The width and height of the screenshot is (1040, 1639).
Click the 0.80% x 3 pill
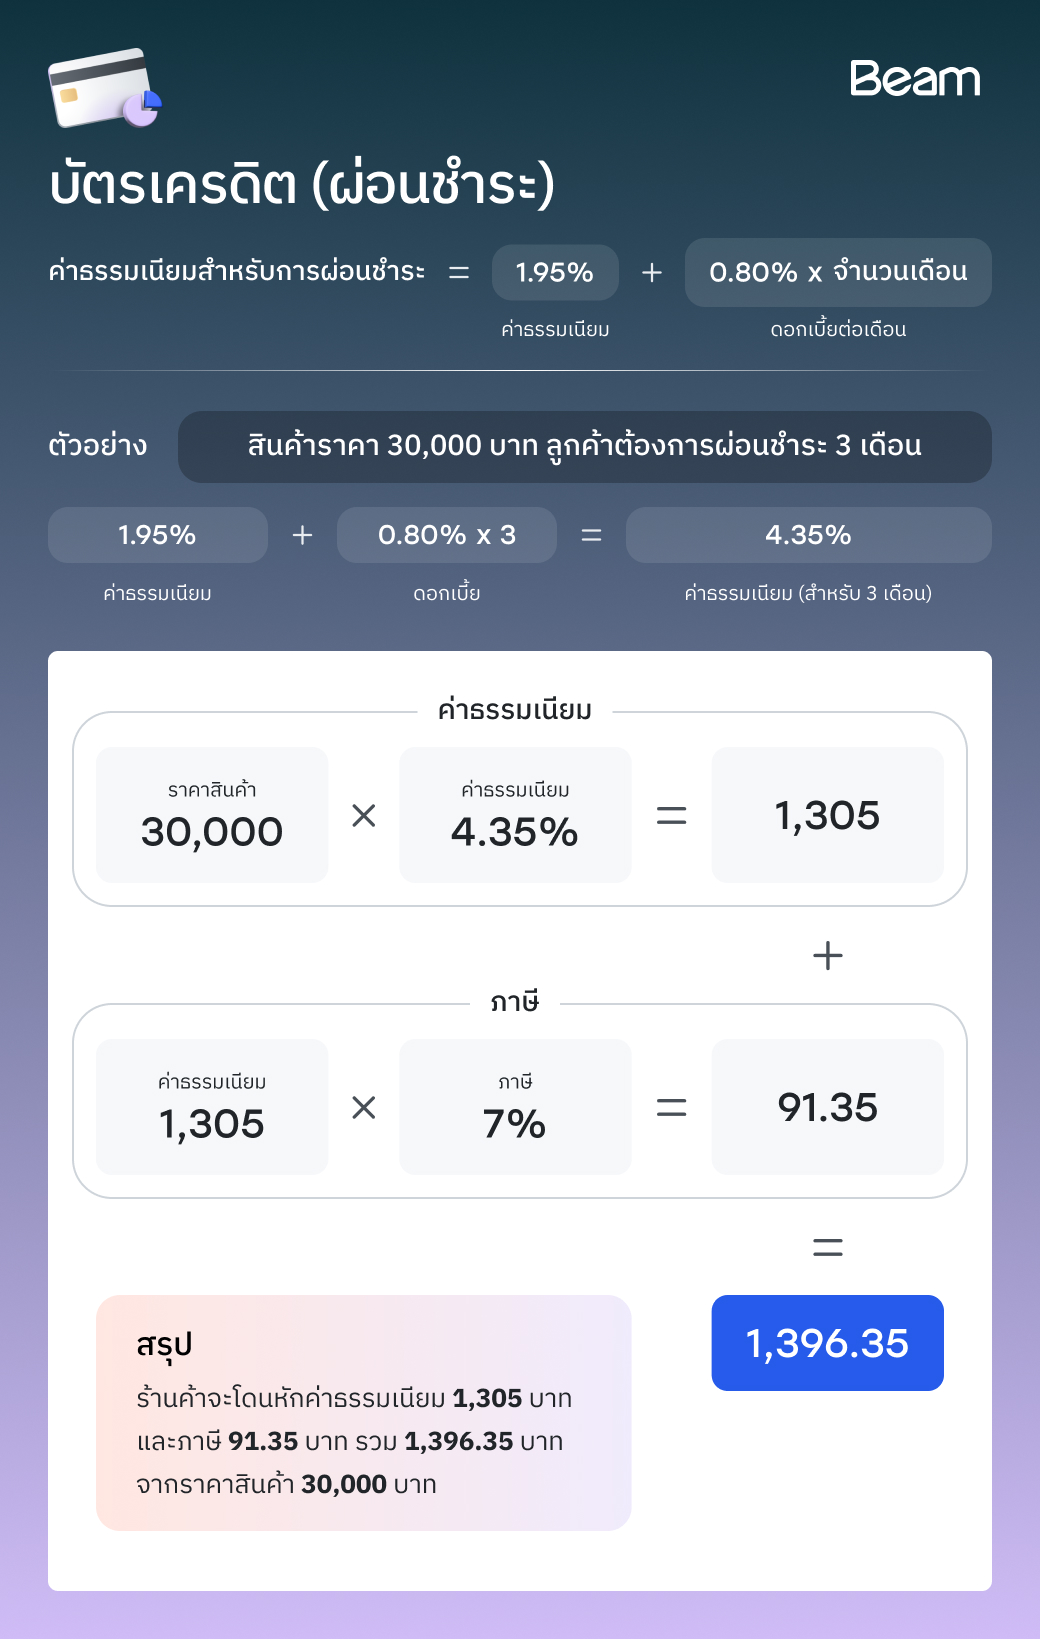tap(447, 535)
